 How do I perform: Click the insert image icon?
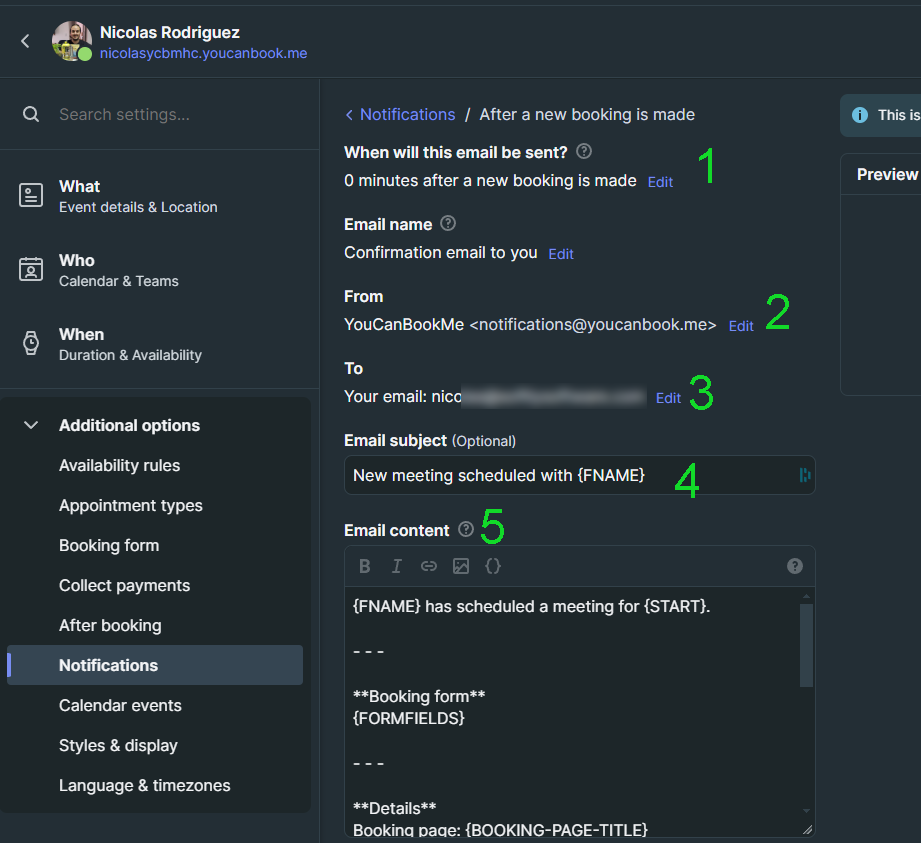[x=461, y=566]
